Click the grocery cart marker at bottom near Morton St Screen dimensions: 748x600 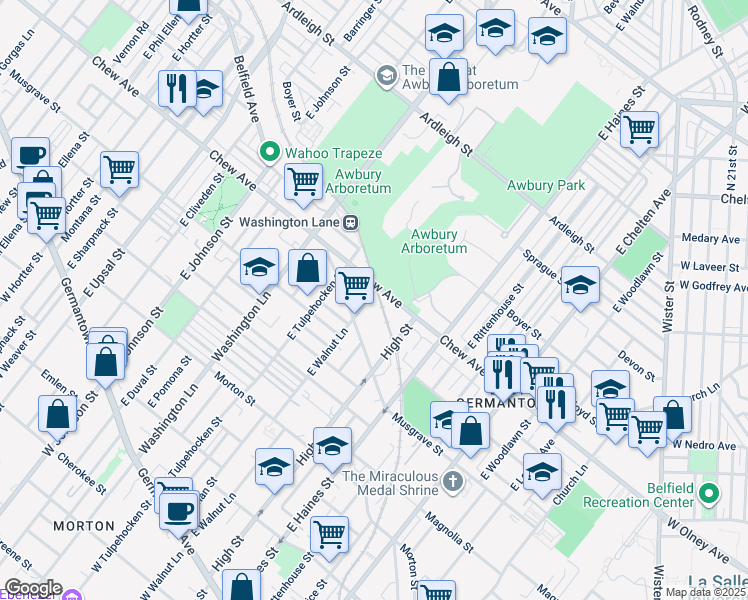(x=436, y=591)
